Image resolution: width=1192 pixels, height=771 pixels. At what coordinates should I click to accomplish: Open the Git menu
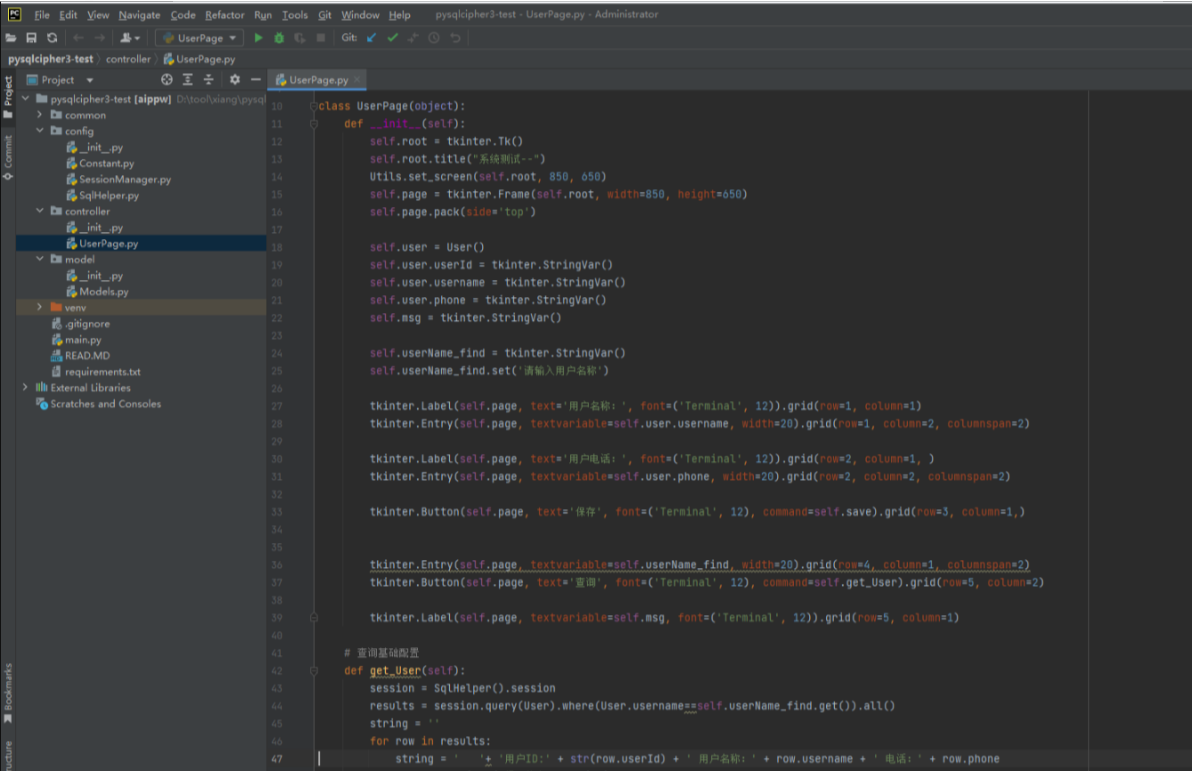click(x=325, y=14)
